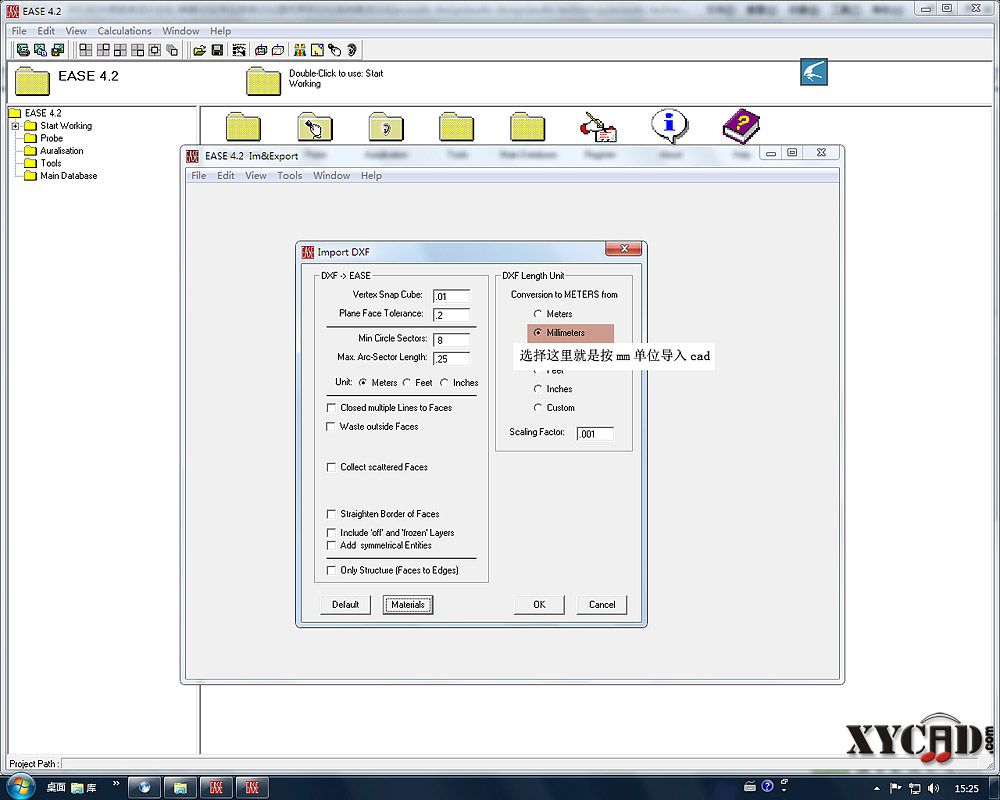The image size is (1000, 800).
Task: Select Inches in DXF Length Unit
Action: 538,389
